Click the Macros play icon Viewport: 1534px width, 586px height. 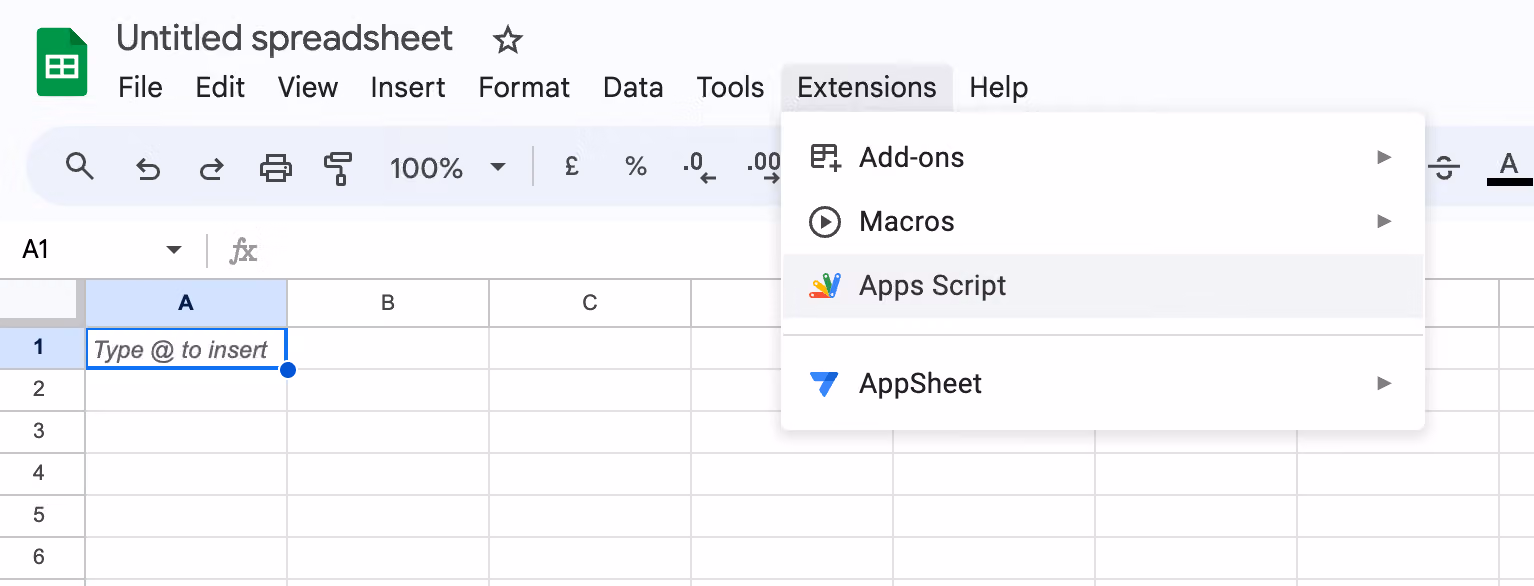[825, 222]
